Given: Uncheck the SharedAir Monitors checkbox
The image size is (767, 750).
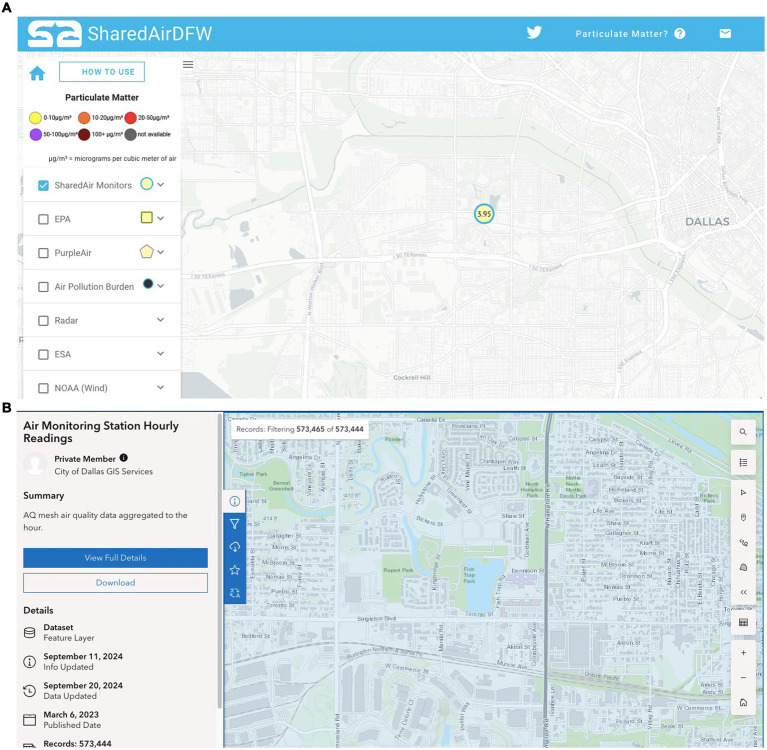Looking at the screenshot, I should point(44,185).
